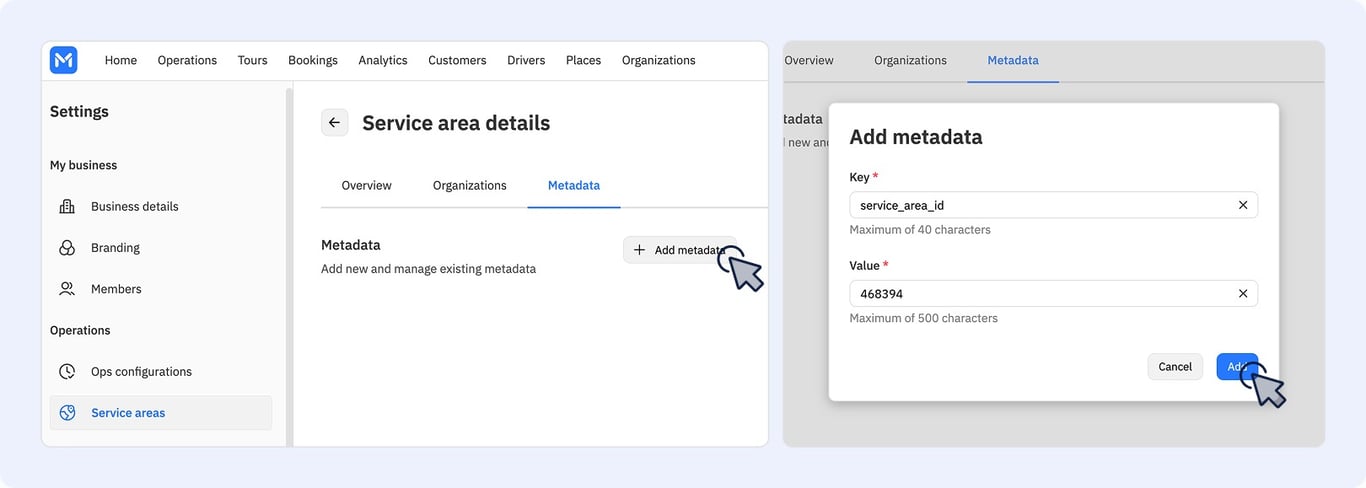Click the Service areas globe icon
This screenshot has height=488, width=1366.
tap(67, 413)
